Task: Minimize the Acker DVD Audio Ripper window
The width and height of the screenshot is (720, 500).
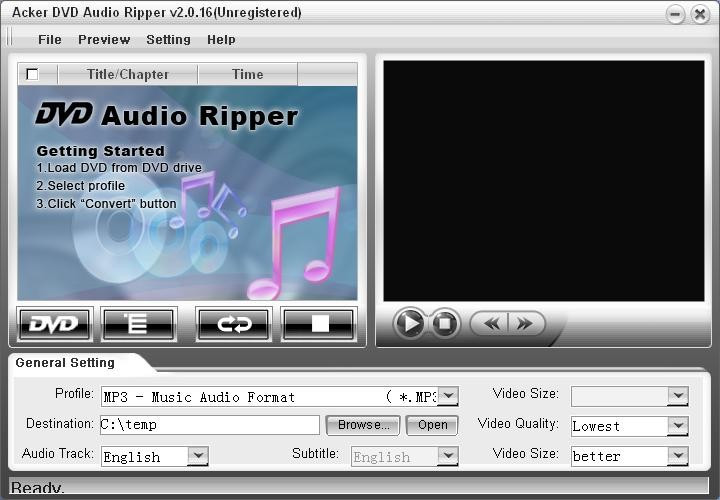Action: pos(675,14)
